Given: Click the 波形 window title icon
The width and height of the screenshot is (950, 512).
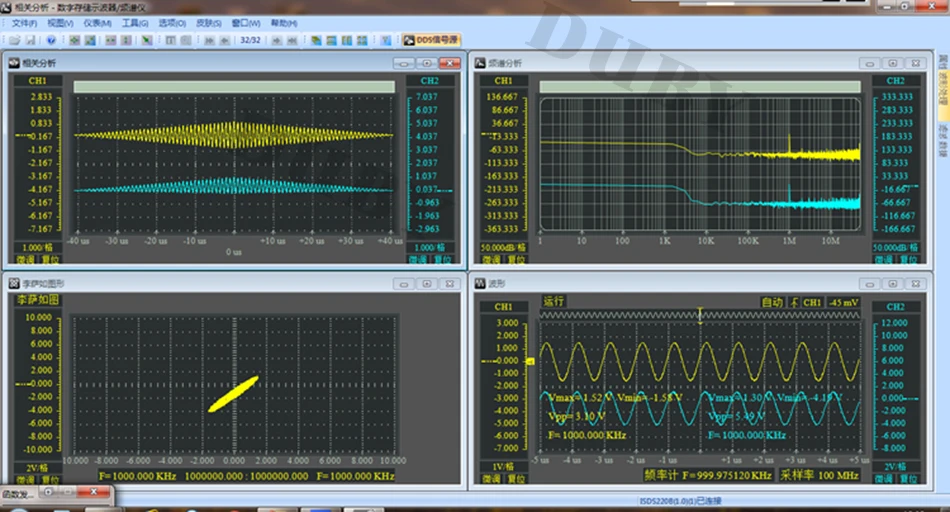Looking at the screenshot, I should 480,283.
